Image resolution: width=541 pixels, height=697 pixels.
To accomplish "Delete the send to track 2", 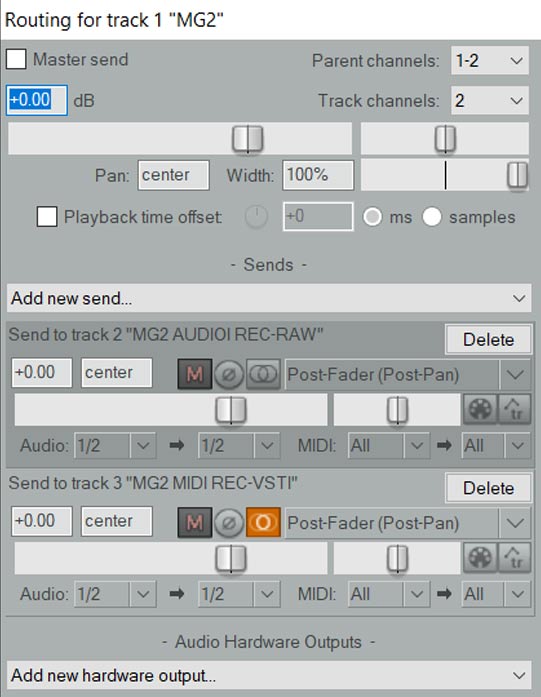I will 488,340.
